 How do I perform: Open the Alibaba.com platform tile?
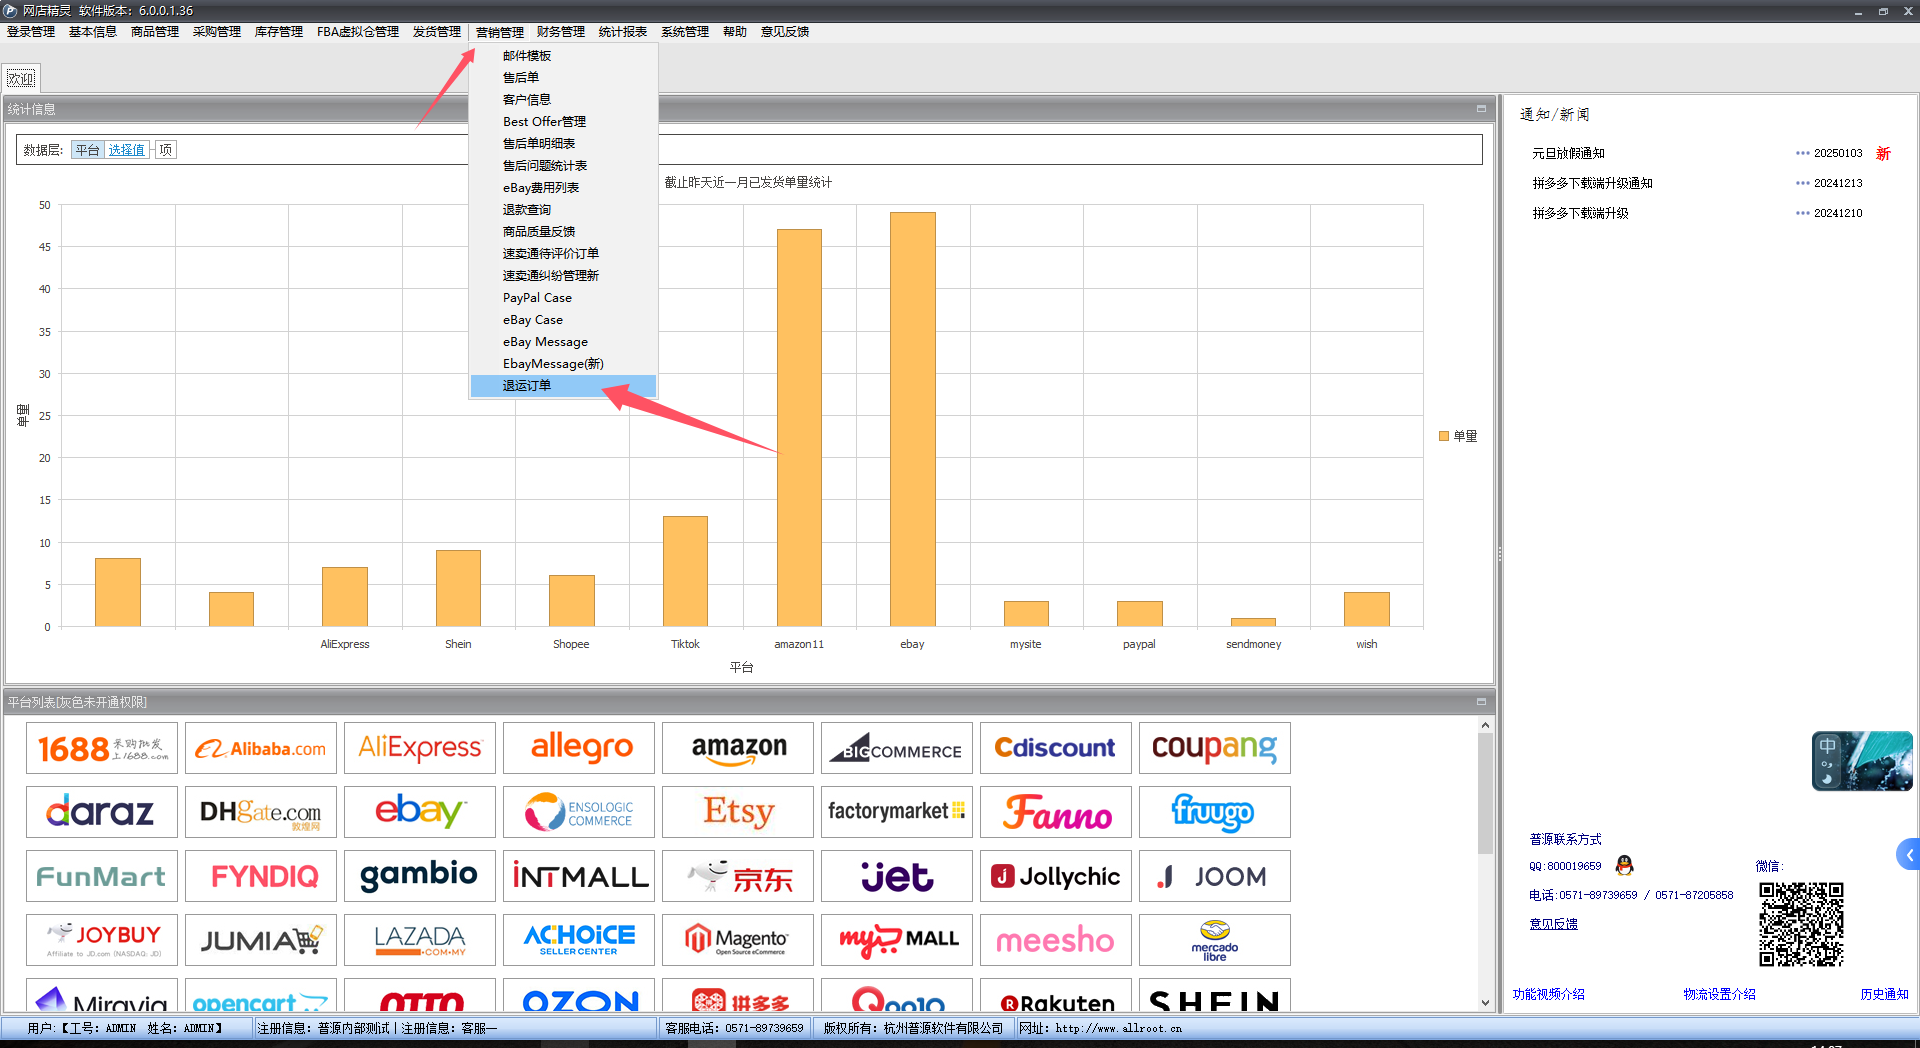click(261, 748)
